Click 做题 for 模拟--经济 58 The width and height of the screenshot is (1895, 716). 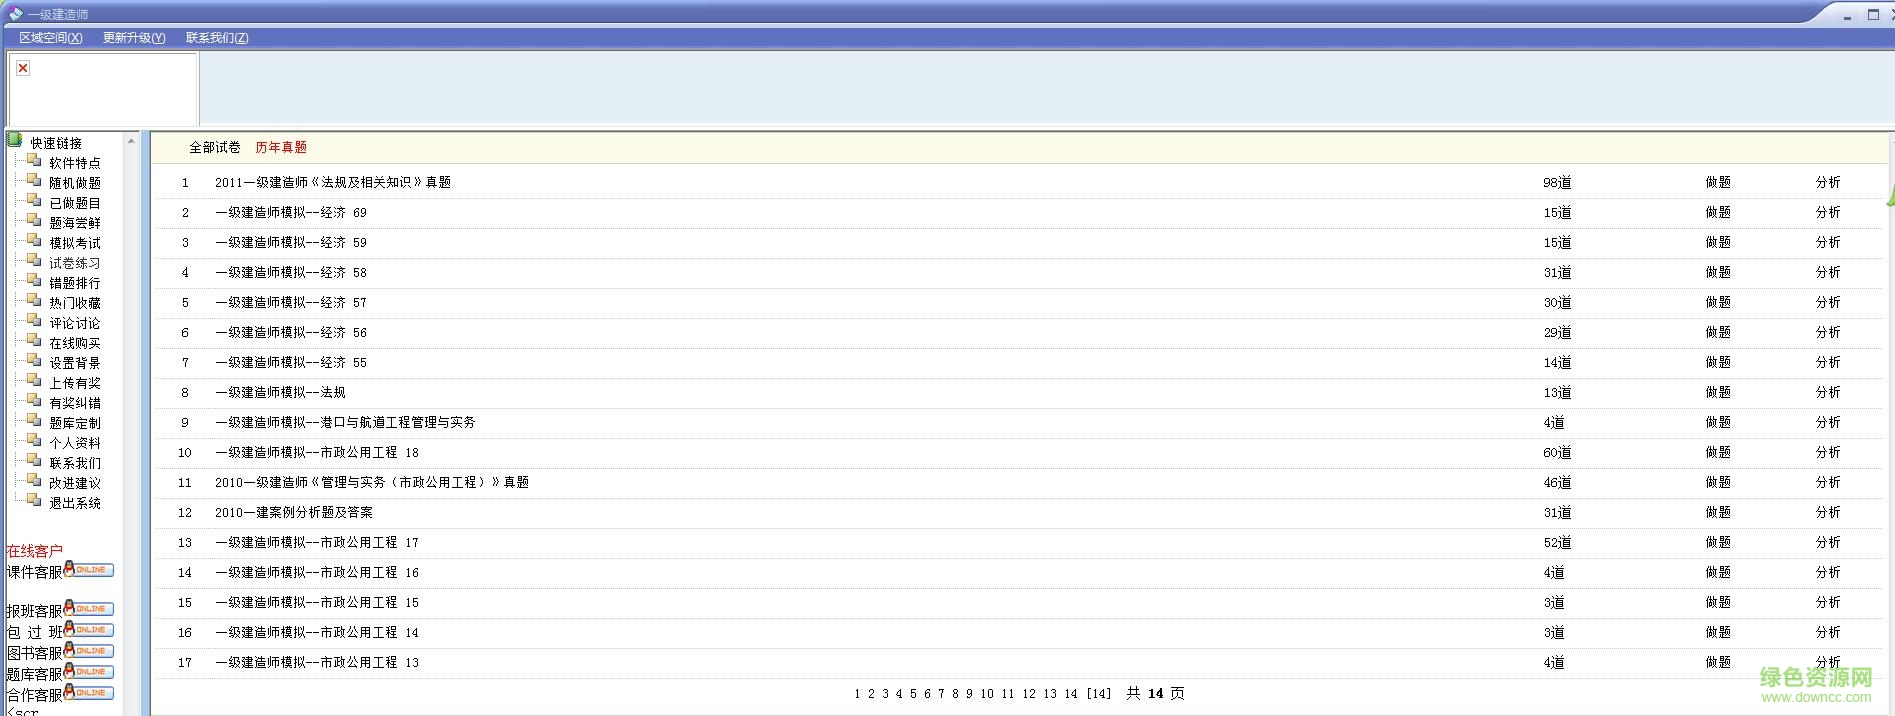pyautogui.click(x=1718, y=272)
